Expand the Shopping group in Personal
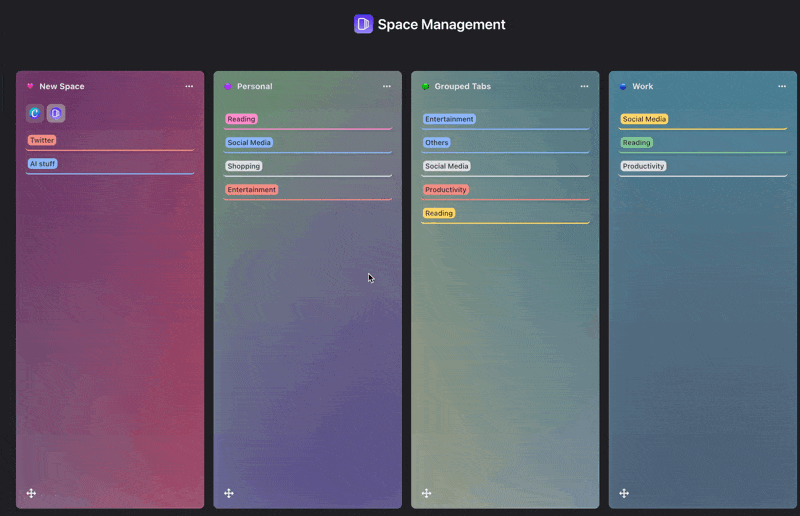This screenshot has height=516, width=800. click(x=243, y=166)
